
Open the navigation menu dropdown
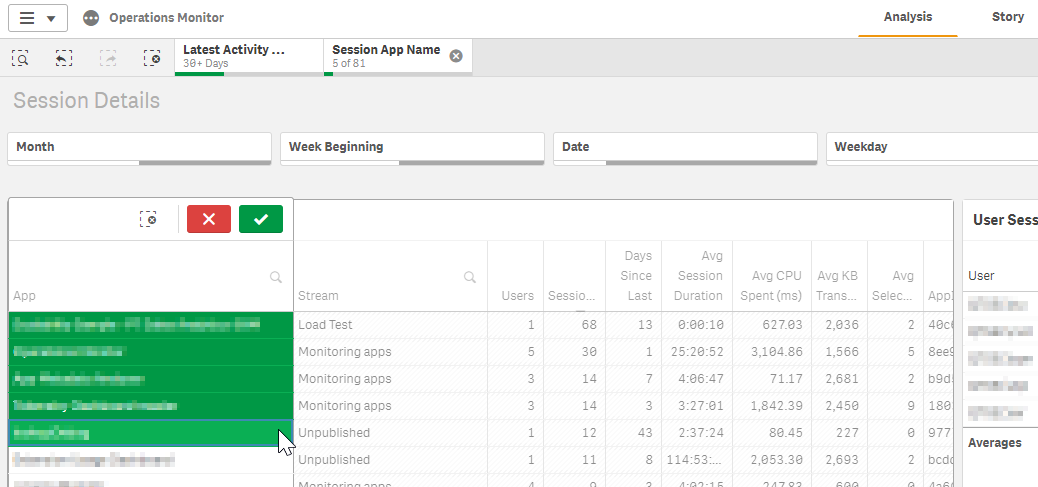(38, 18)
